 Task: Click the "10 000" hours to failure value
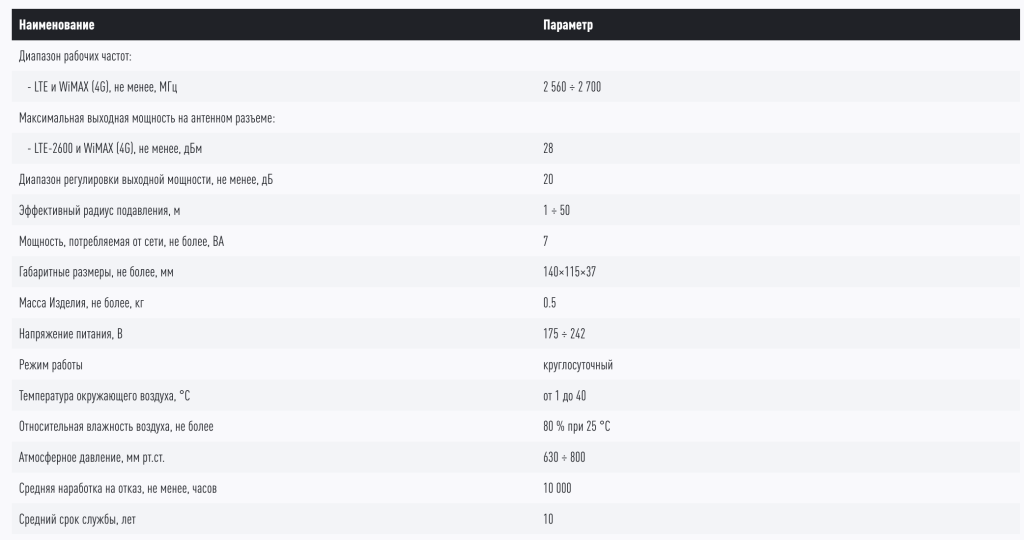[x=557, y=489]
